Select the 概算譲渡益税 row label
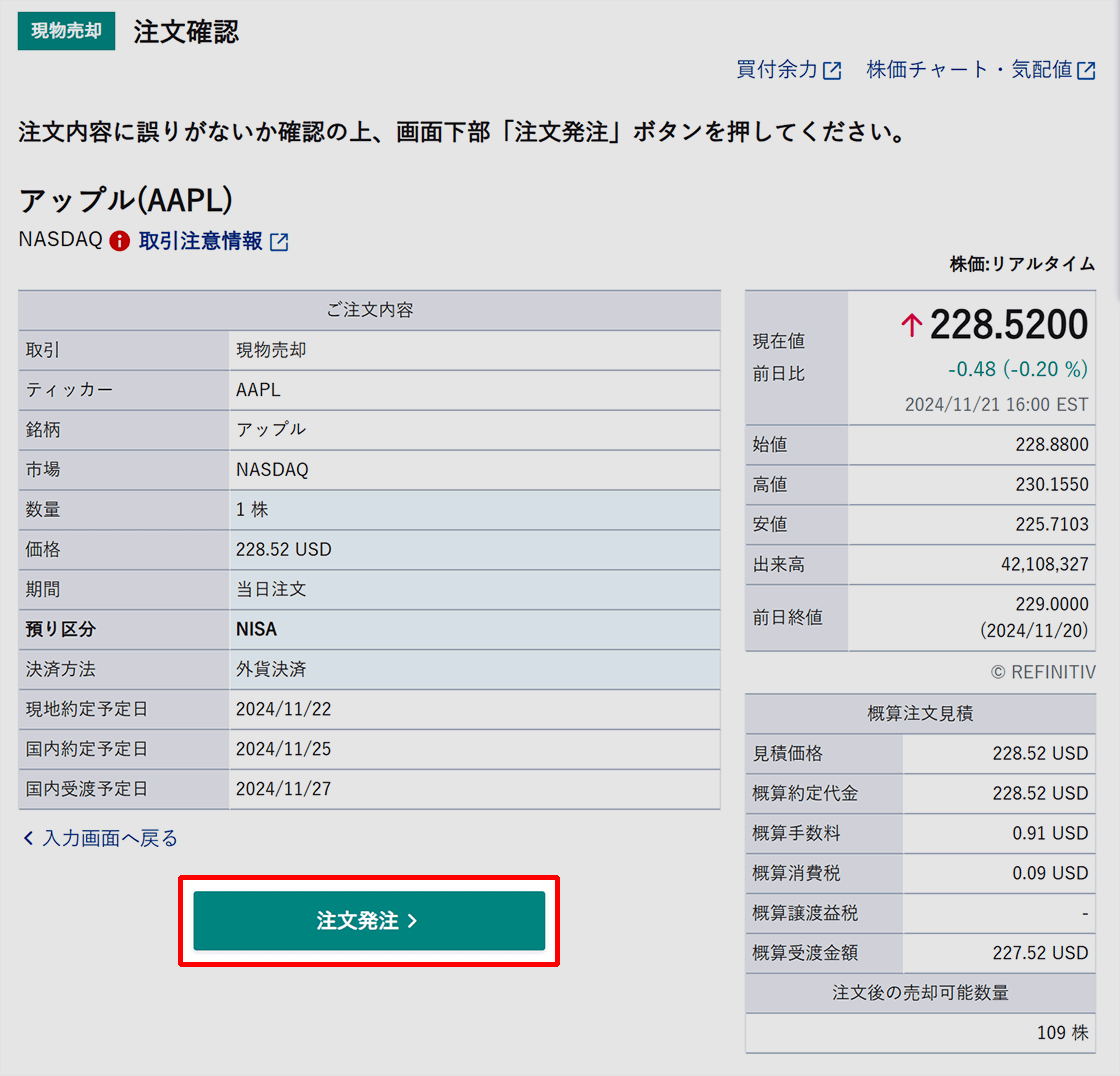Image resolution: width=1120 pixels, height=1076 pixels. coord(806,913)
